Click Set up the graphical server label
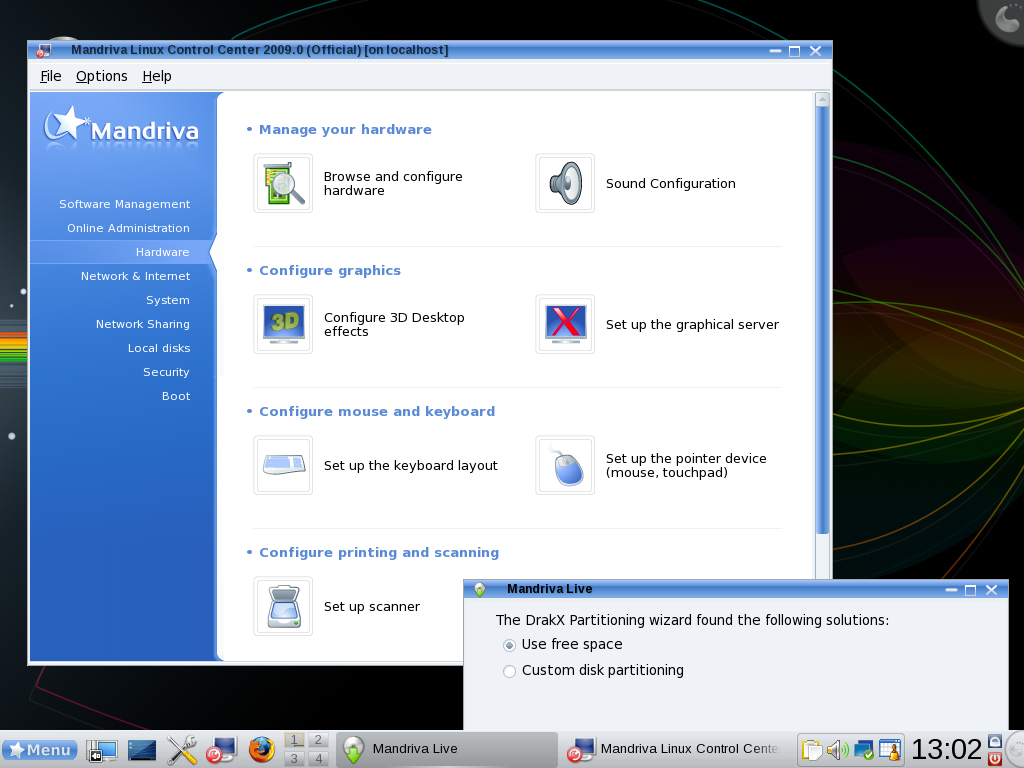Image resolution: width=1024 pixels, height=768 pixels. [692, 325]
